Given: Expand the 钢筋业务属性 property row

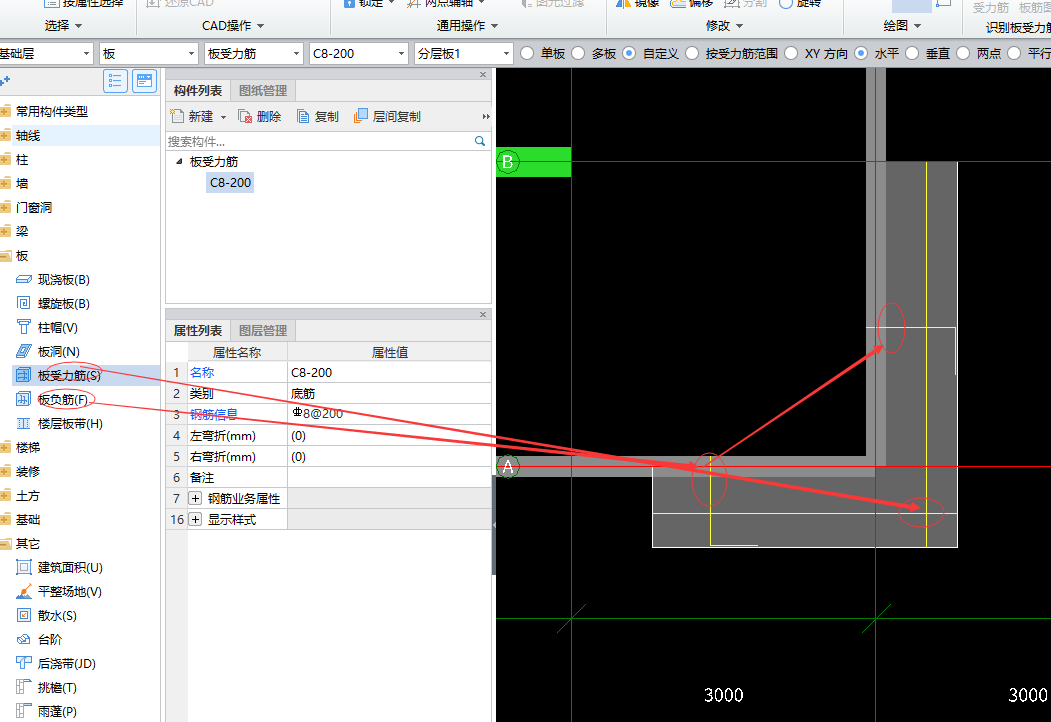Looking at the screenshot, I should click(195, 498).
